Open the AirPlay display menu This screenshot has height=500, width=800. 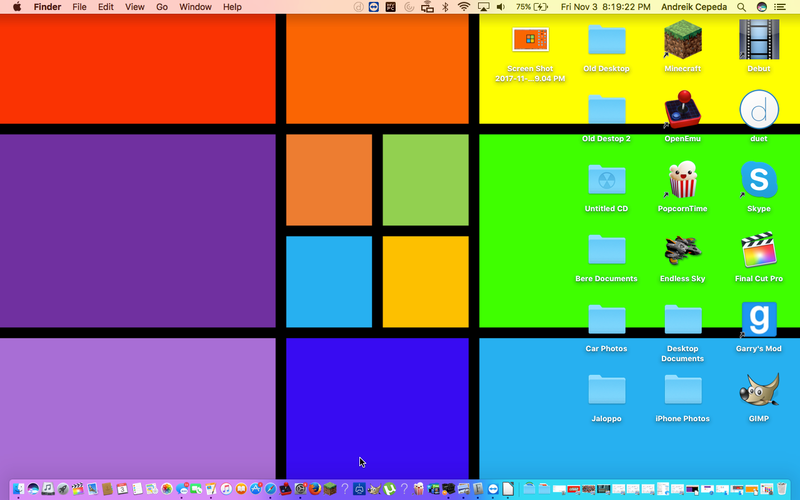tap(483, 7)
